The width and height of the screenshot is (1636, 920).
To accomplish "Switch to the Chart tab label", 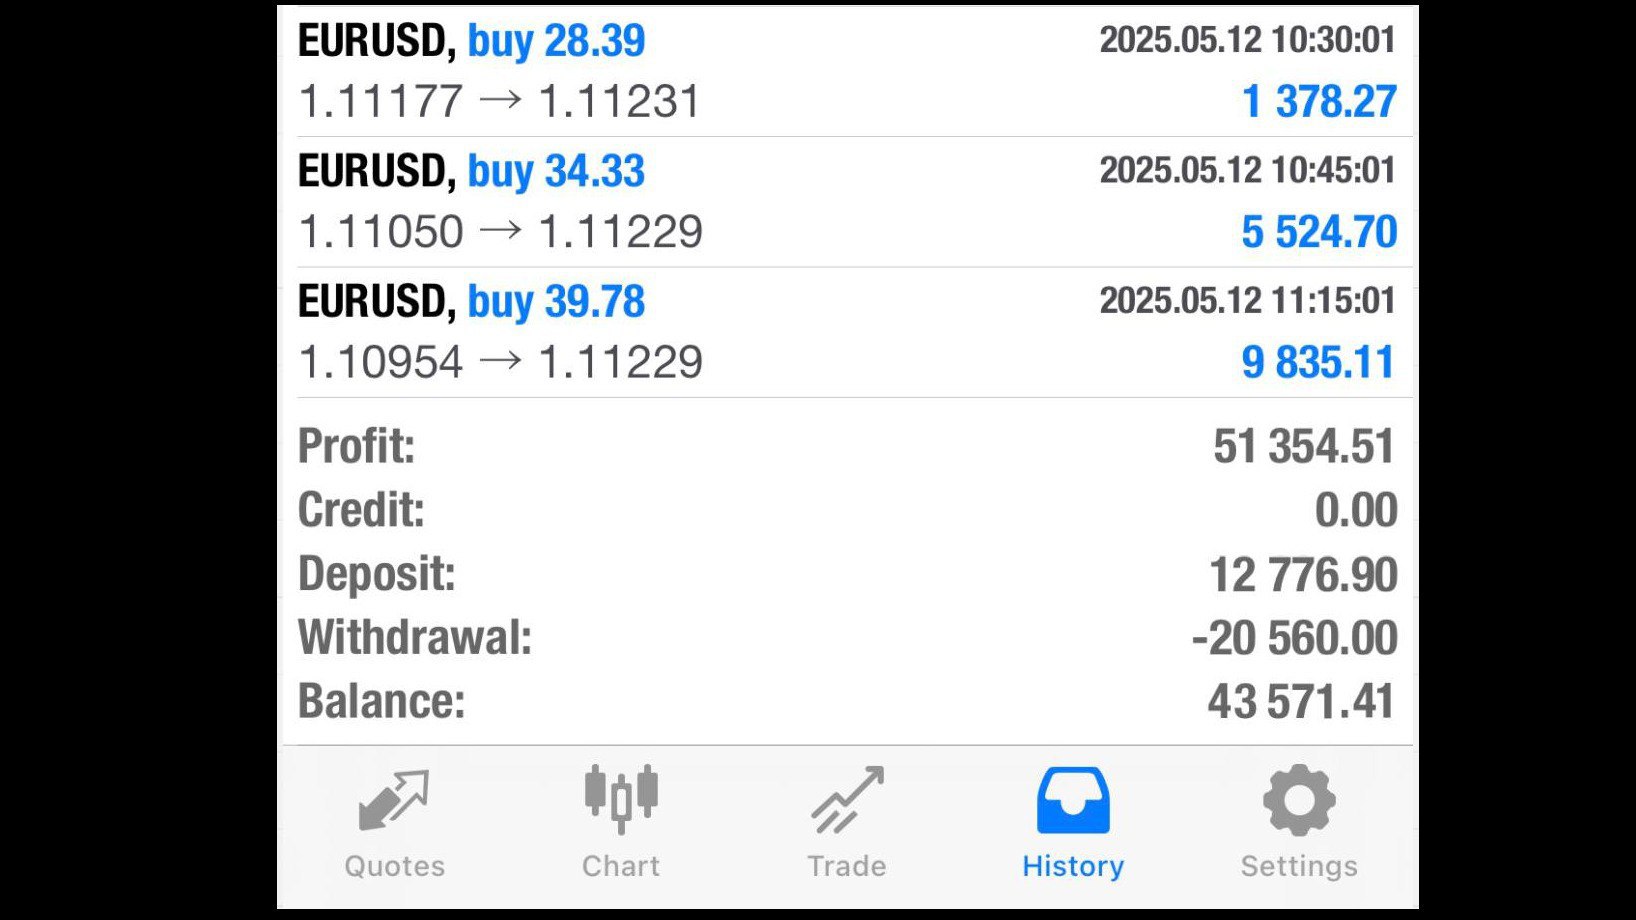I will coord(621,866).
